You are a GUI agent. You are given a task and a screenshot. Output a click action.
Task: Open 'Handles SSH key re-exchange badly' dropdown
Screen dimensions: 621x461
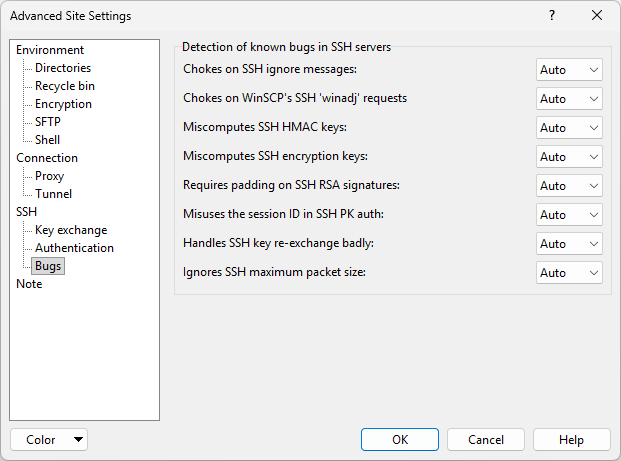click(x=569, y=244)
